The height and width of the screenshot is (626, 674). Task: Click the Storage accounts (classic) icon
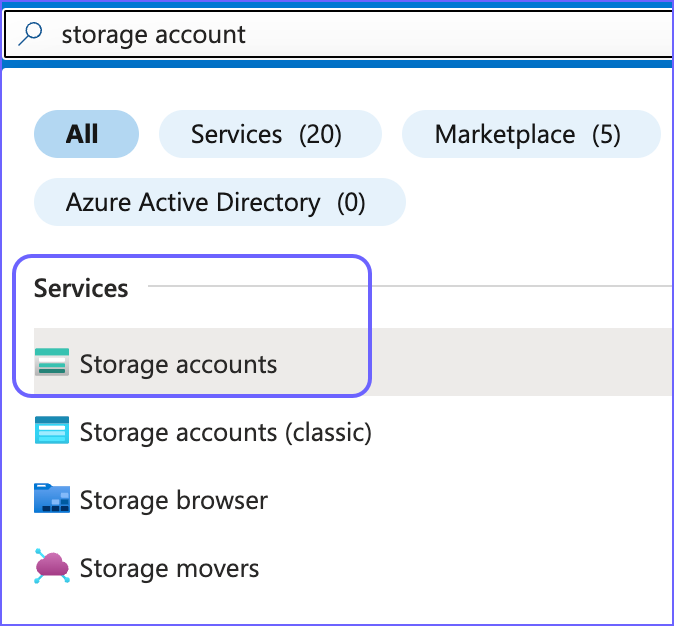pos(52,430)
